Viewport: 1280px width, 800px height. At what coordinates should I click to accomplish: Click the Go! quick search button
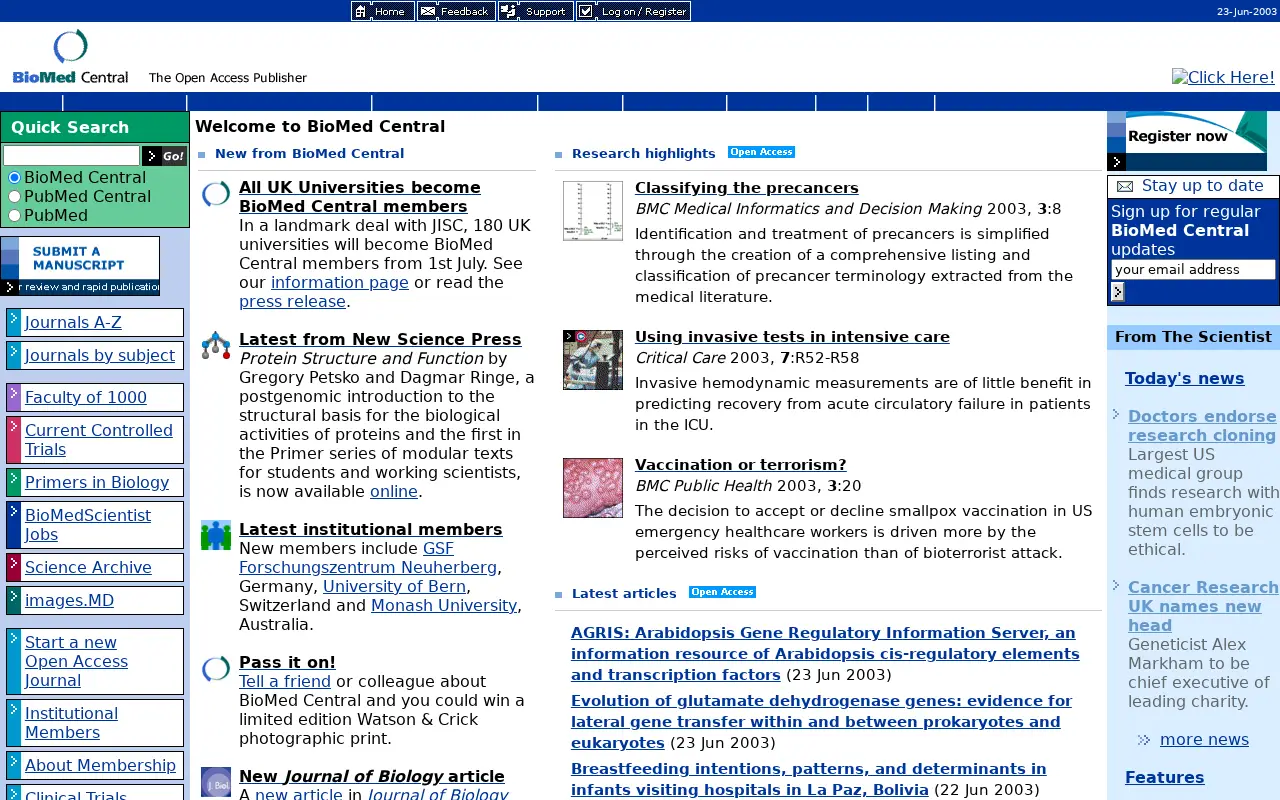165,156
